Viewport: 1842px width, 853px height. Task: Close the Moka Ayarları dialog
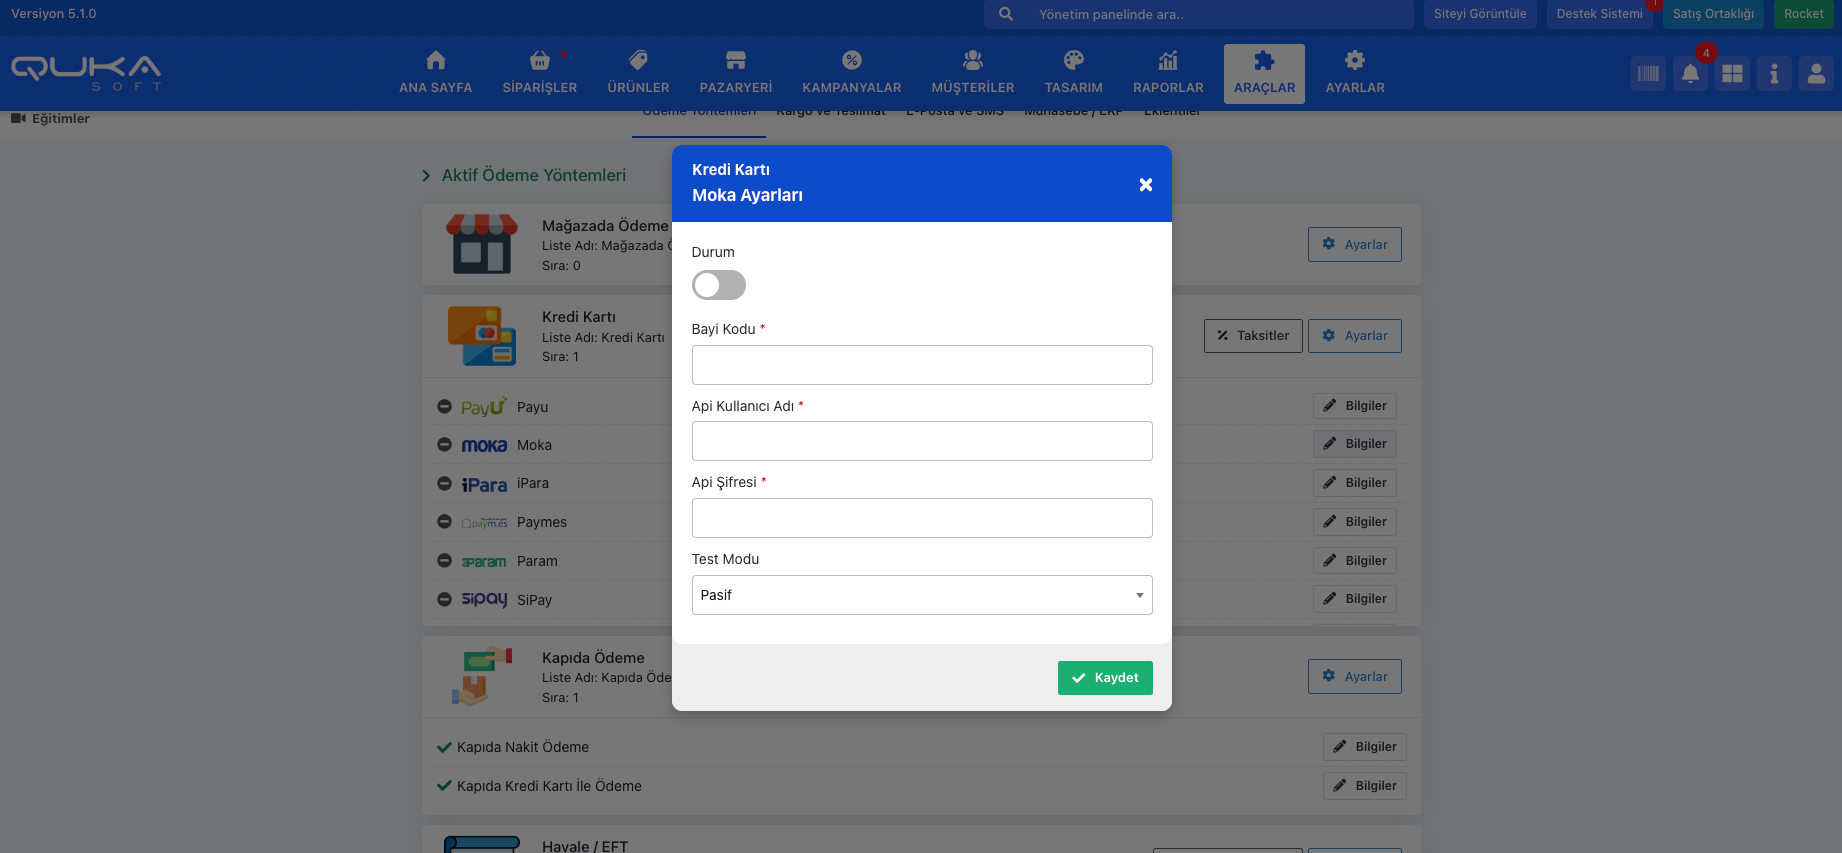[1146, 184]
